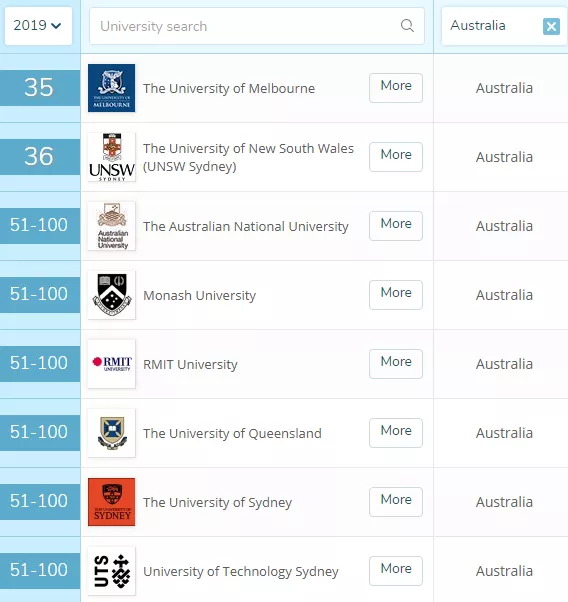Image resolution: width=568 pixels, height=602 pixels.
Task: Open RMIT University name link
Action: 190,364
